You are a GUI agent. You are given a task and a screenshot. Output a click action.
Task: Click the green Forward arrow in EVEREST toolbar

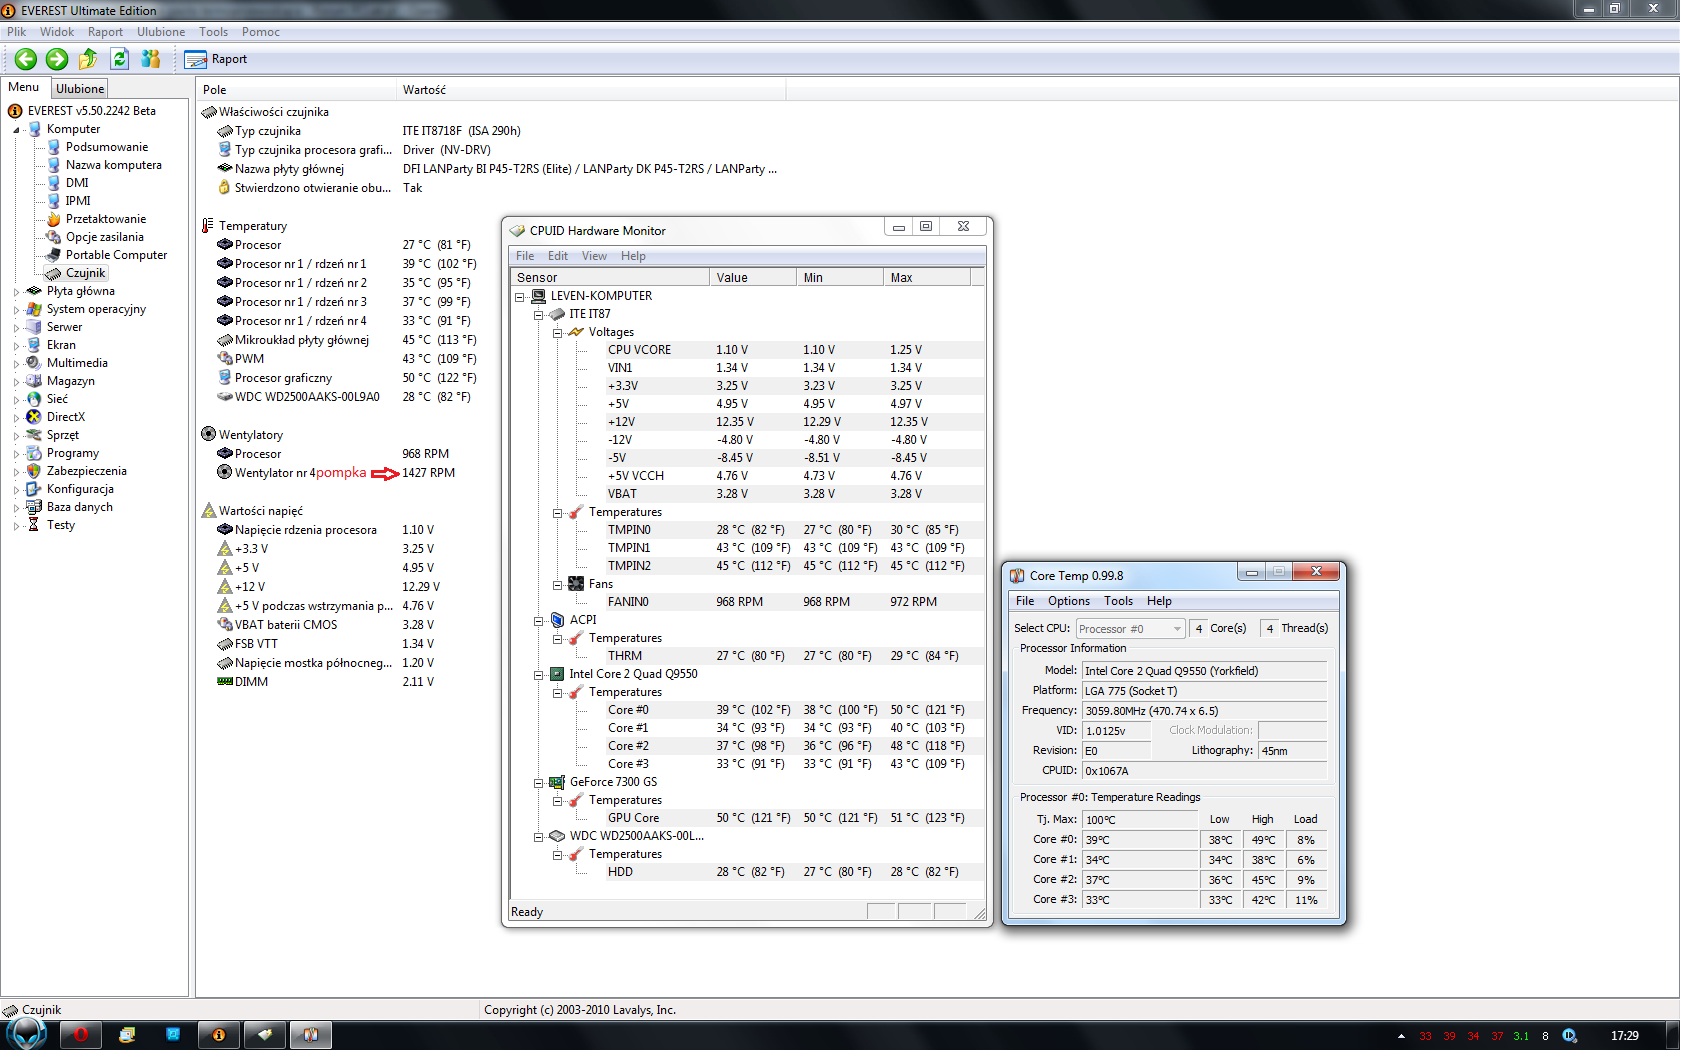point(57,59)
